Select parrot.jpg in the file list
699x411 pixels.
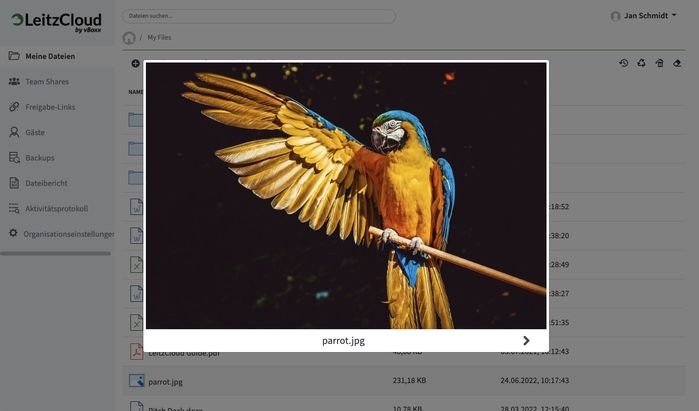(404, 381)
